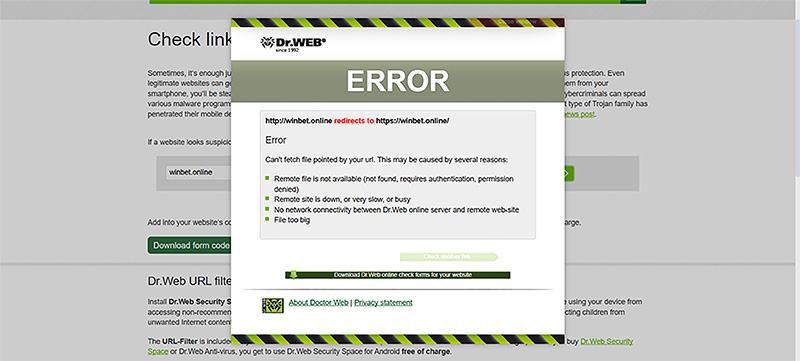Click the 'File too big' bullet

coord(287,220)
